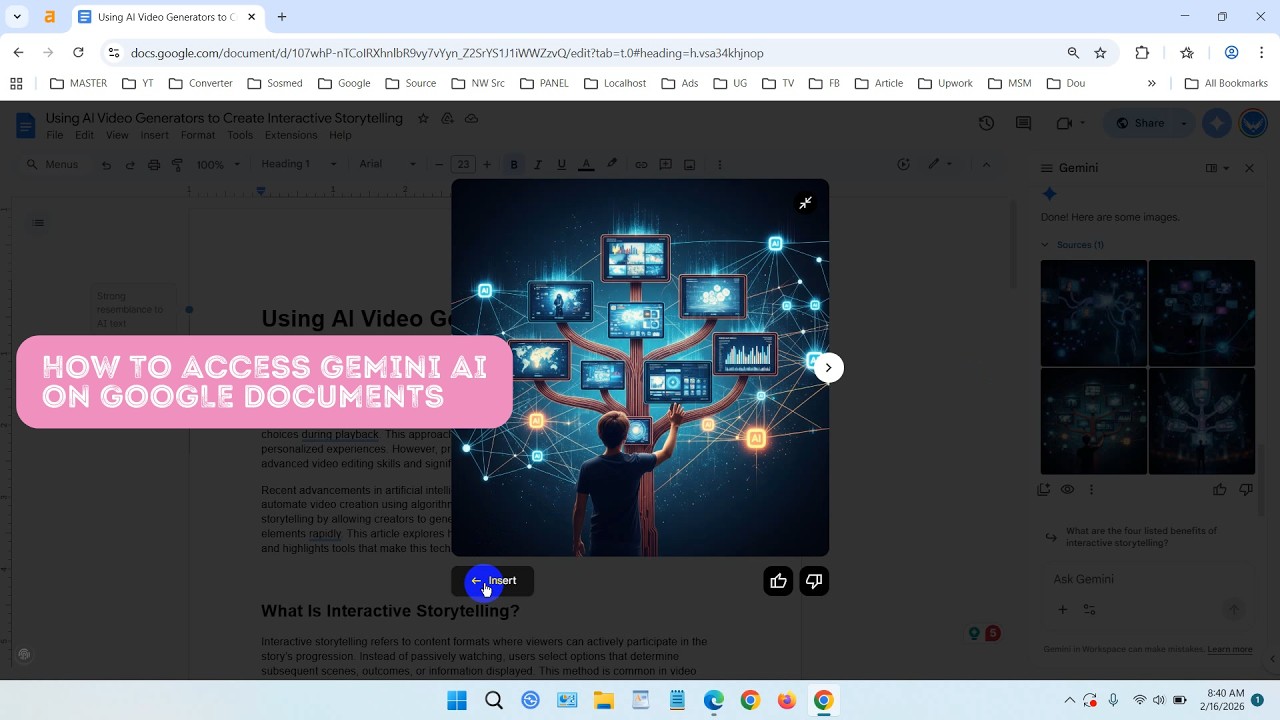Click plus icon in Ask Gemini box
1280x720 pixels.
[1063, 609]
